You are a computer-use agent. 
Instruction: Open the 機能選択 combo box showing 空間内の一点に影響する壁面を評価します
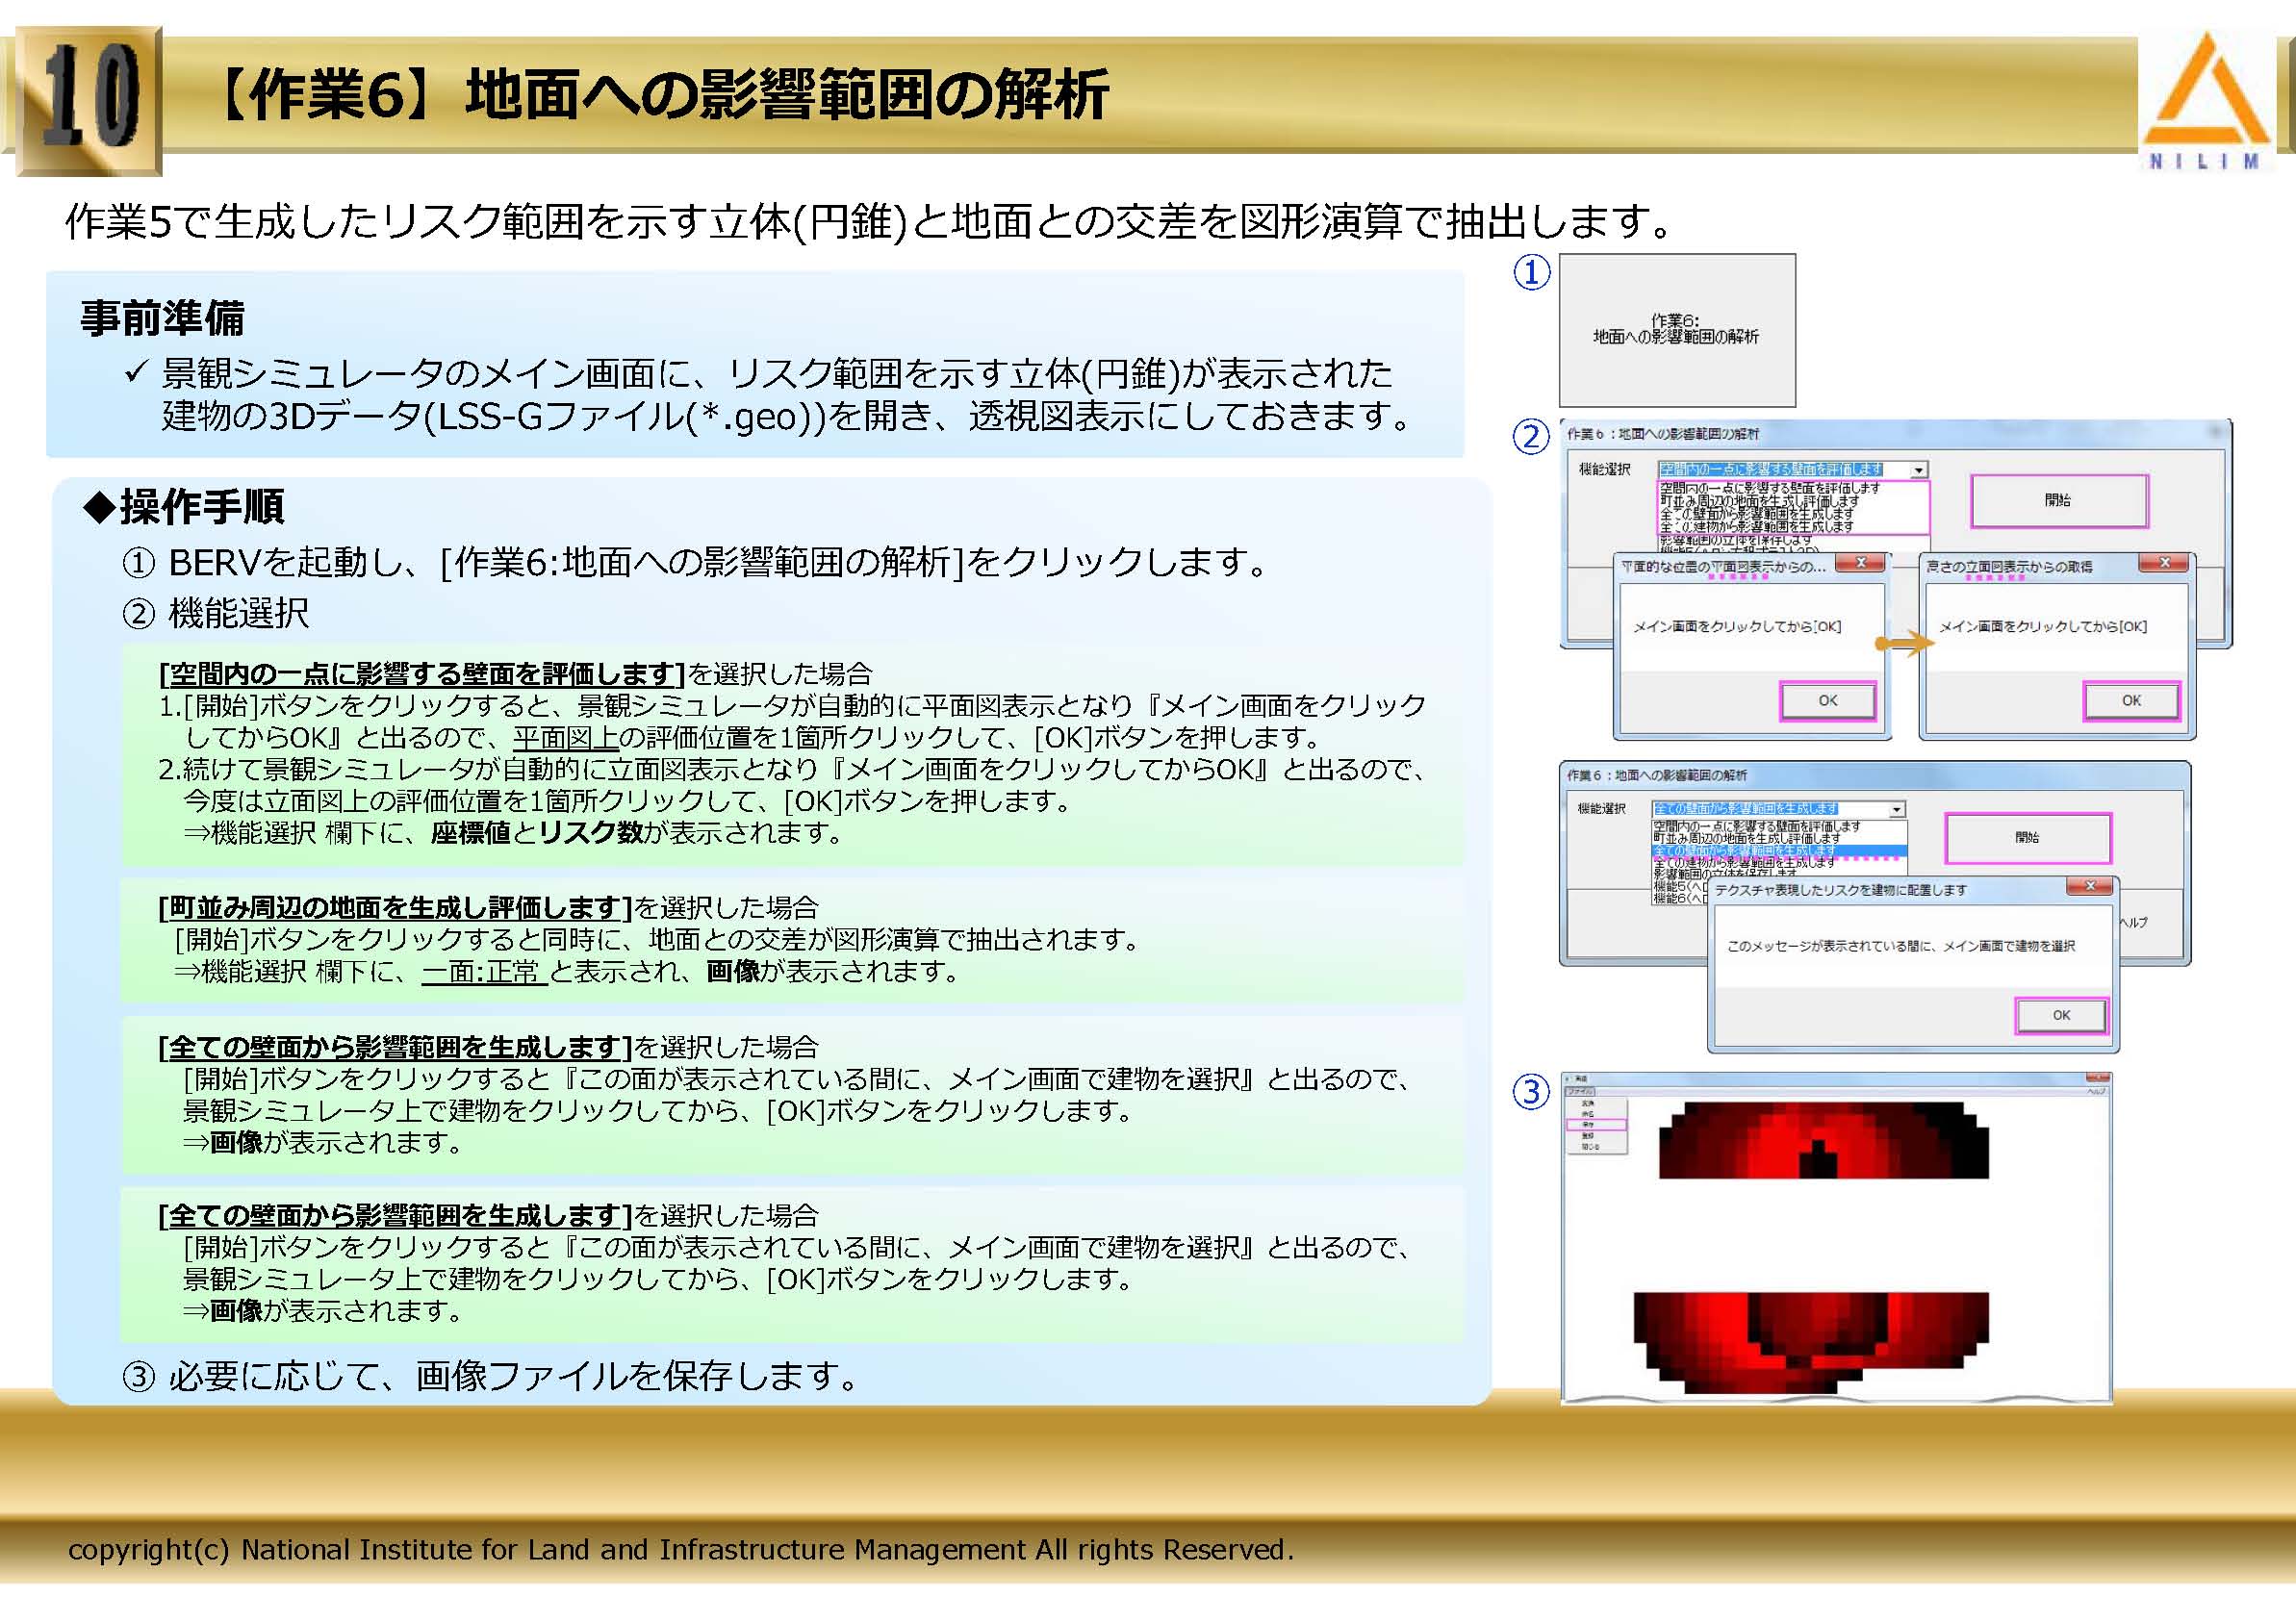(x=1793, y=469)
